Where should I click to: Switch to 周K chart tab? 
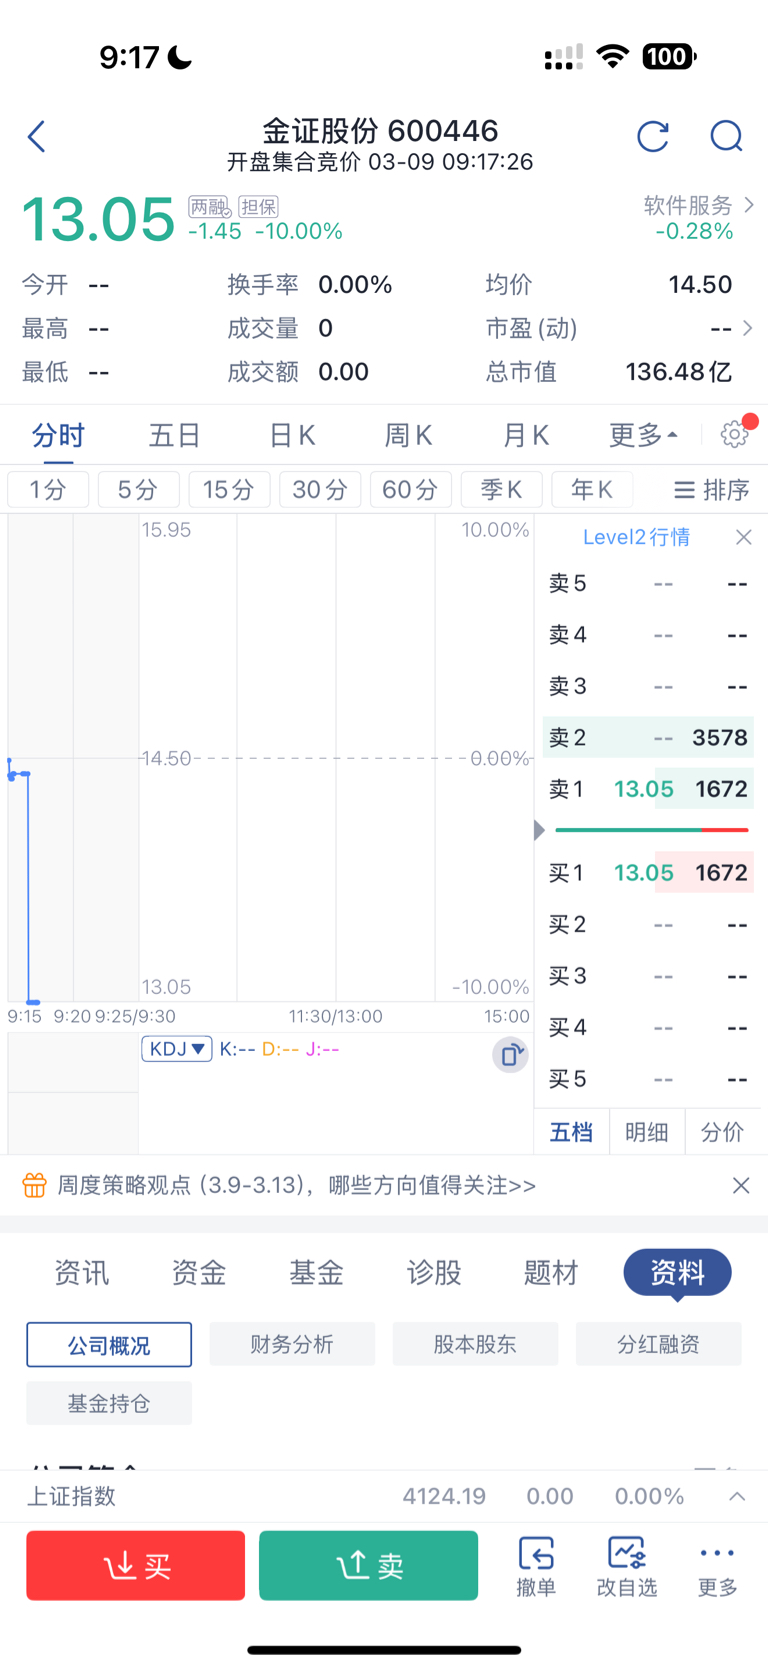point(408,435)
